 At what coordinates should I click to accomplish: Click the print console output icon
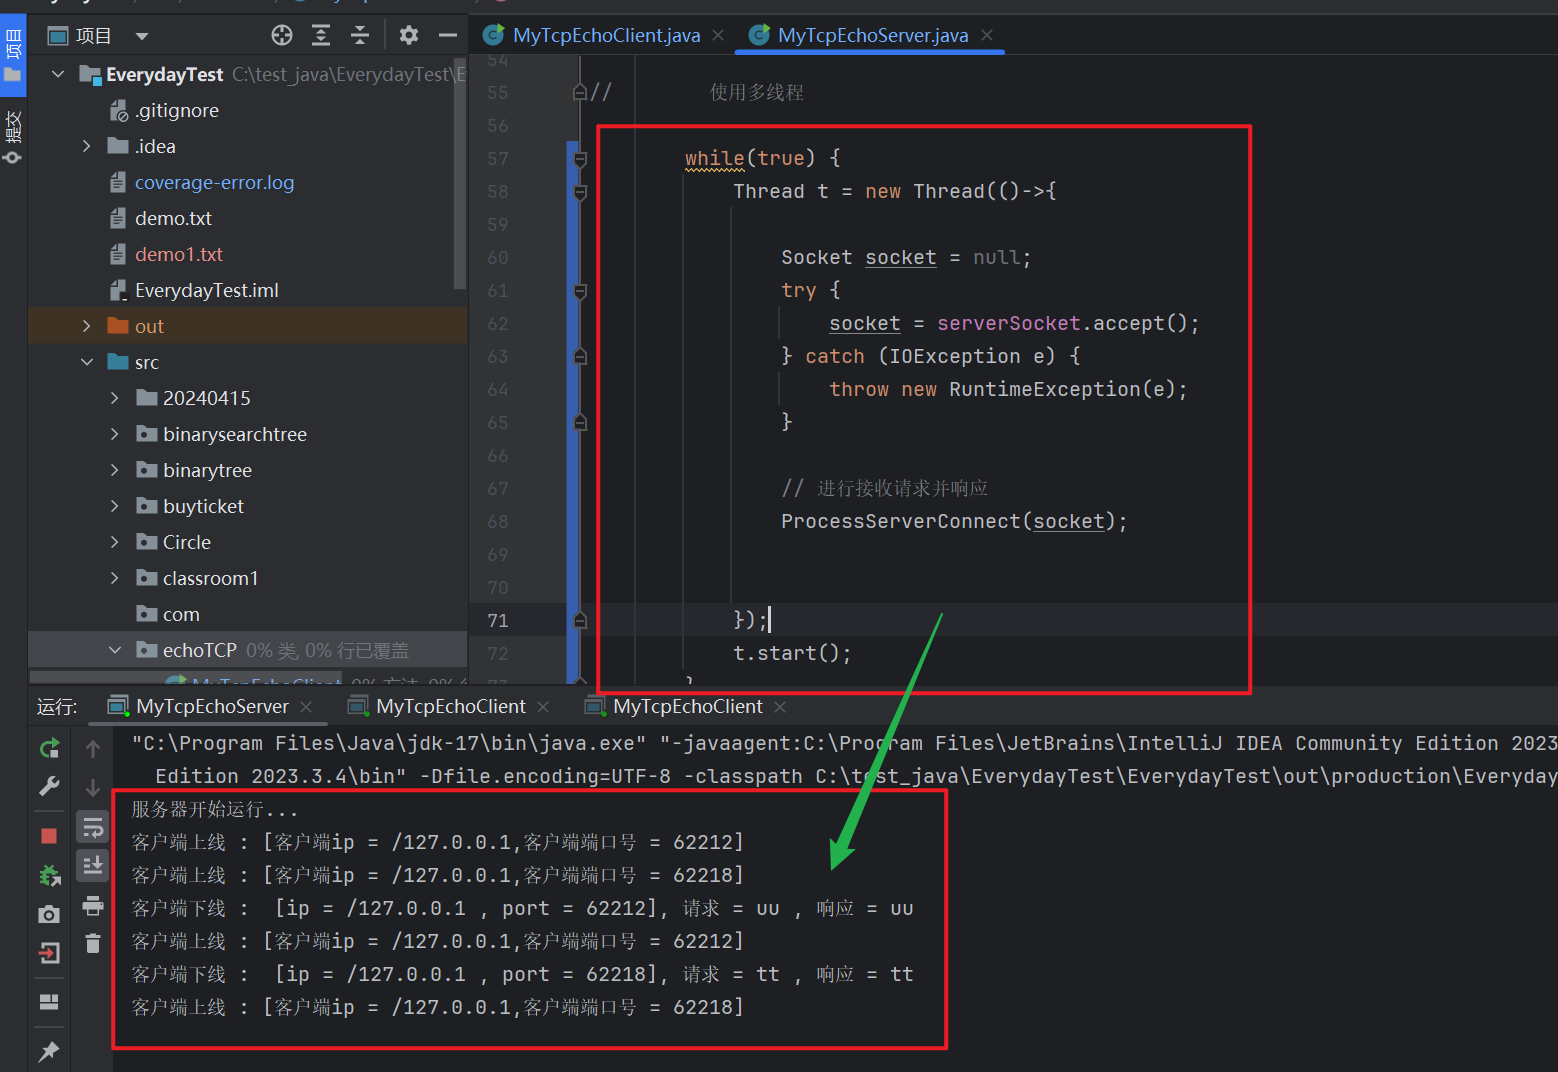click(x=93, y=906)
